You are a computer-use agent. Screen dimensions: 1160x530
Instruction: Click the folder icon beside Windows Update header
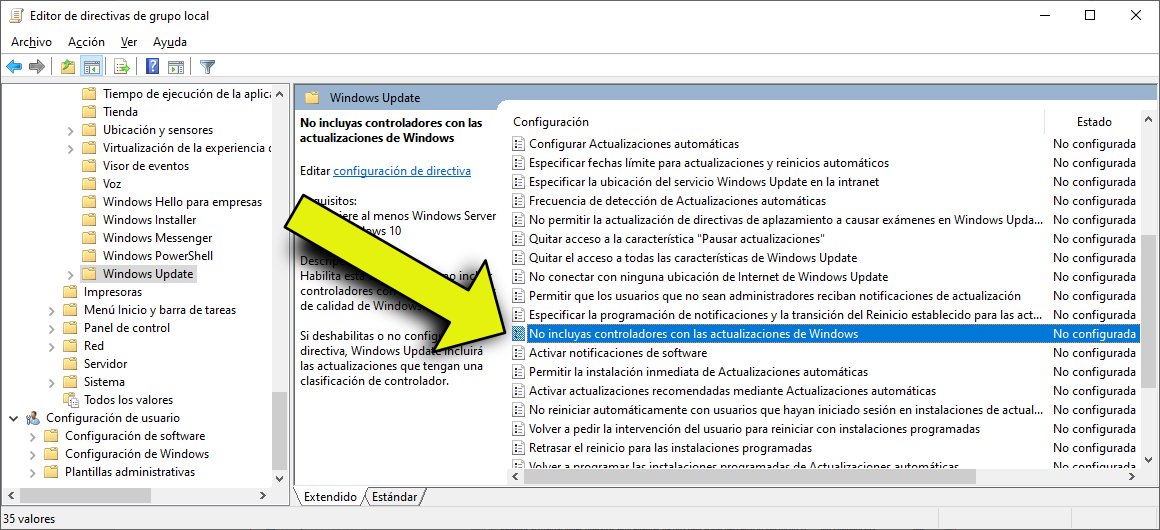pos(313,98)
